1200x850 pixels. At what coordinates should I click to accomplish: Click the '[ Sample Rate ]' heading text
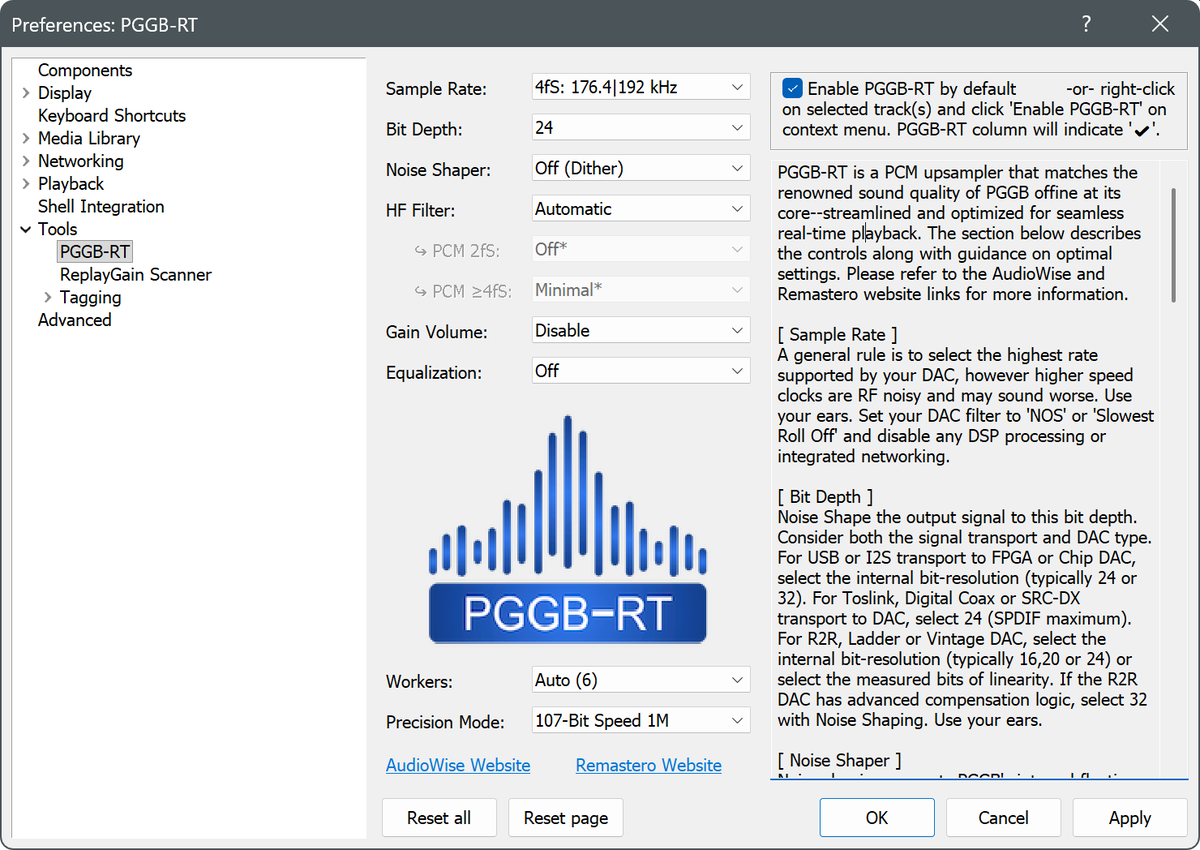click(837, 335)
